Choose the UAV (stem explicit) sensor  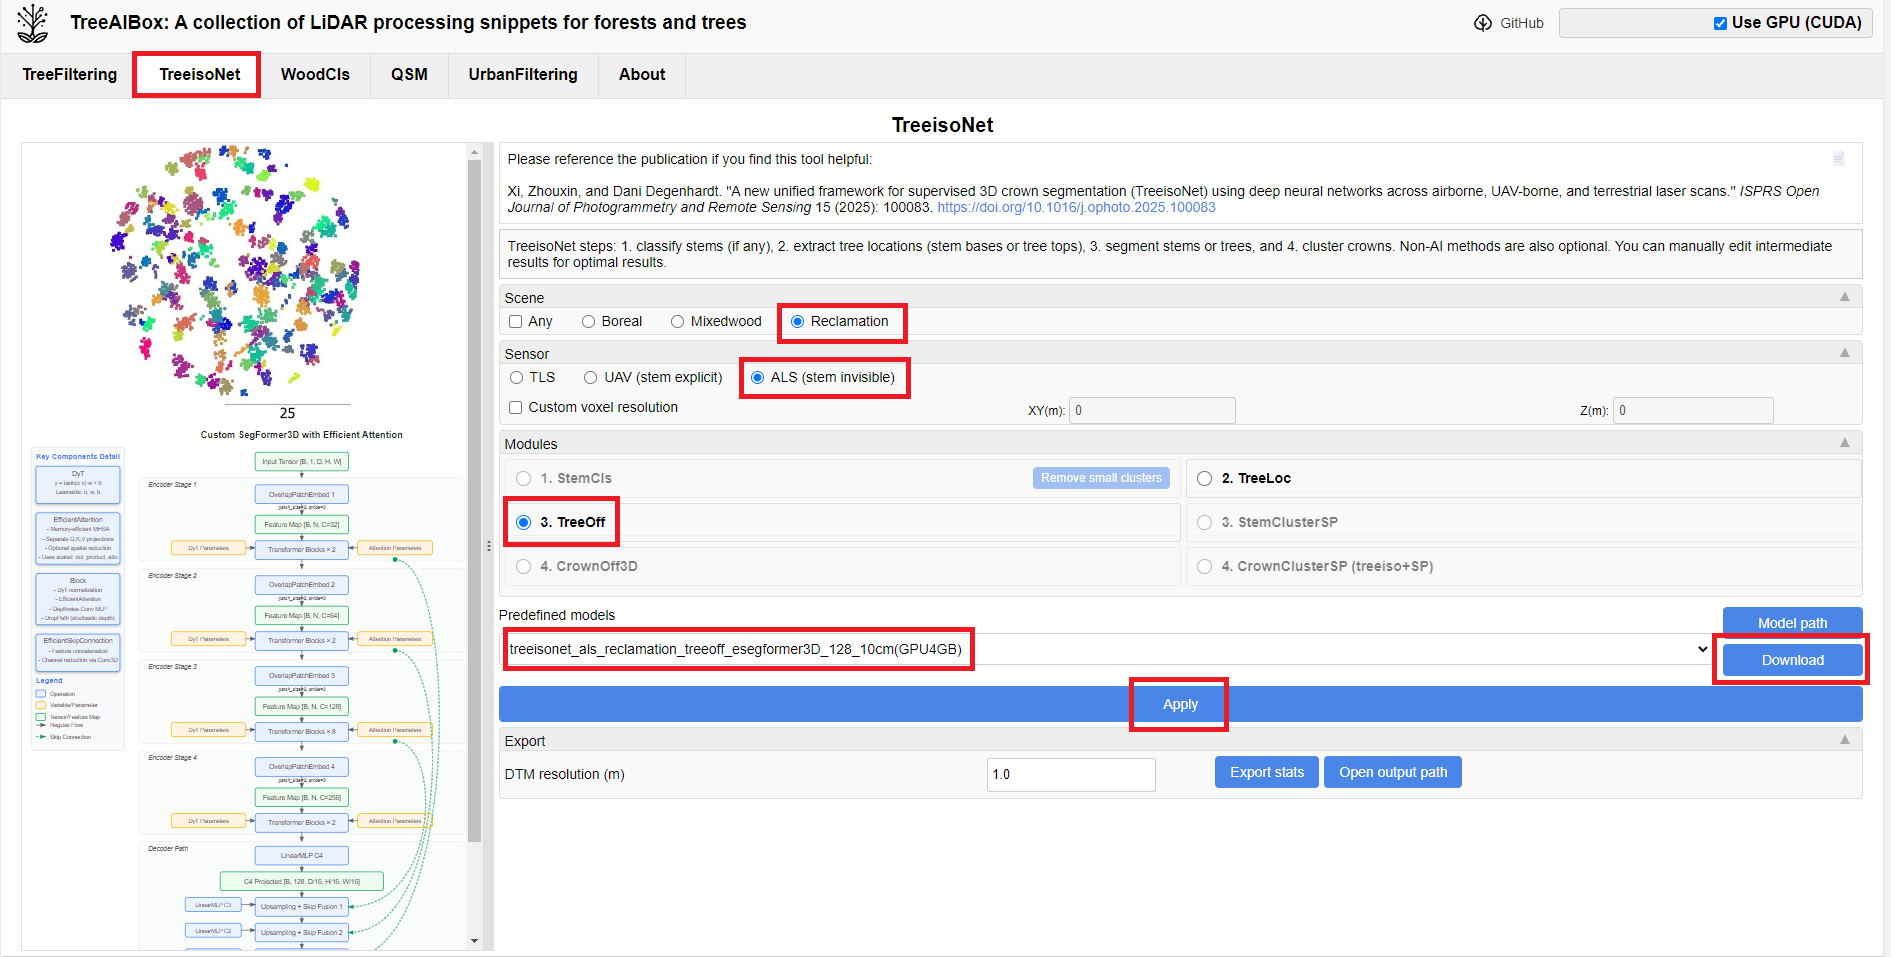pyautogui.click(x=590, y=377)
